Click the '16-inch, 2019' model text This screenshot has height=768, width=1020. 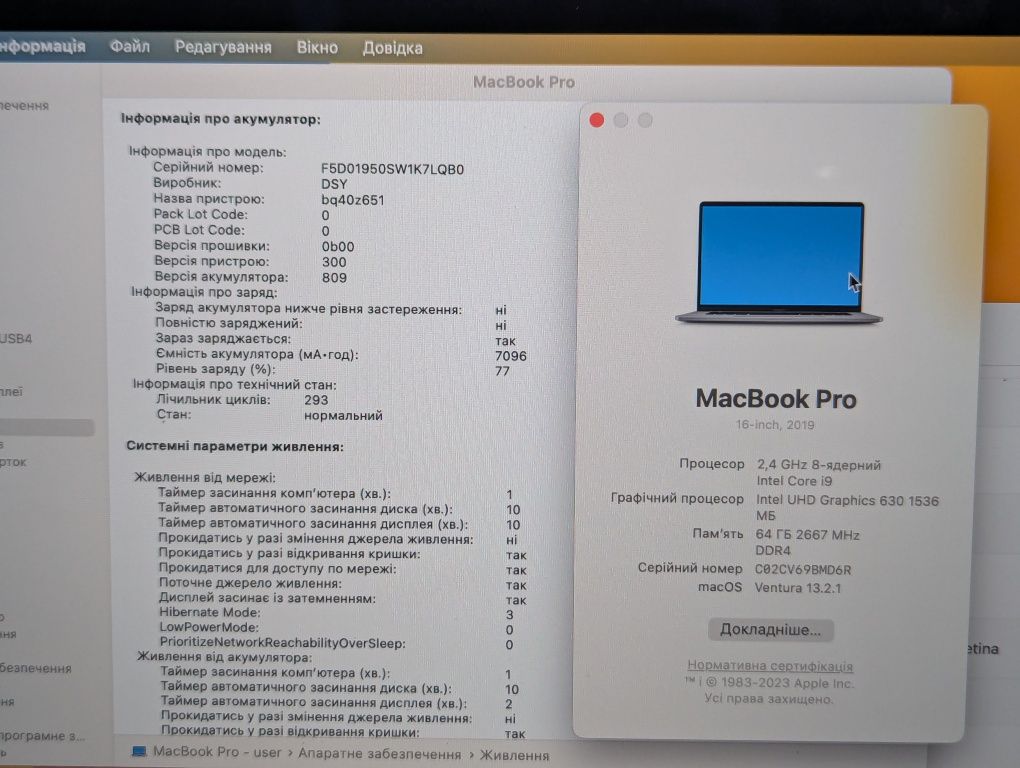[775, 425]
